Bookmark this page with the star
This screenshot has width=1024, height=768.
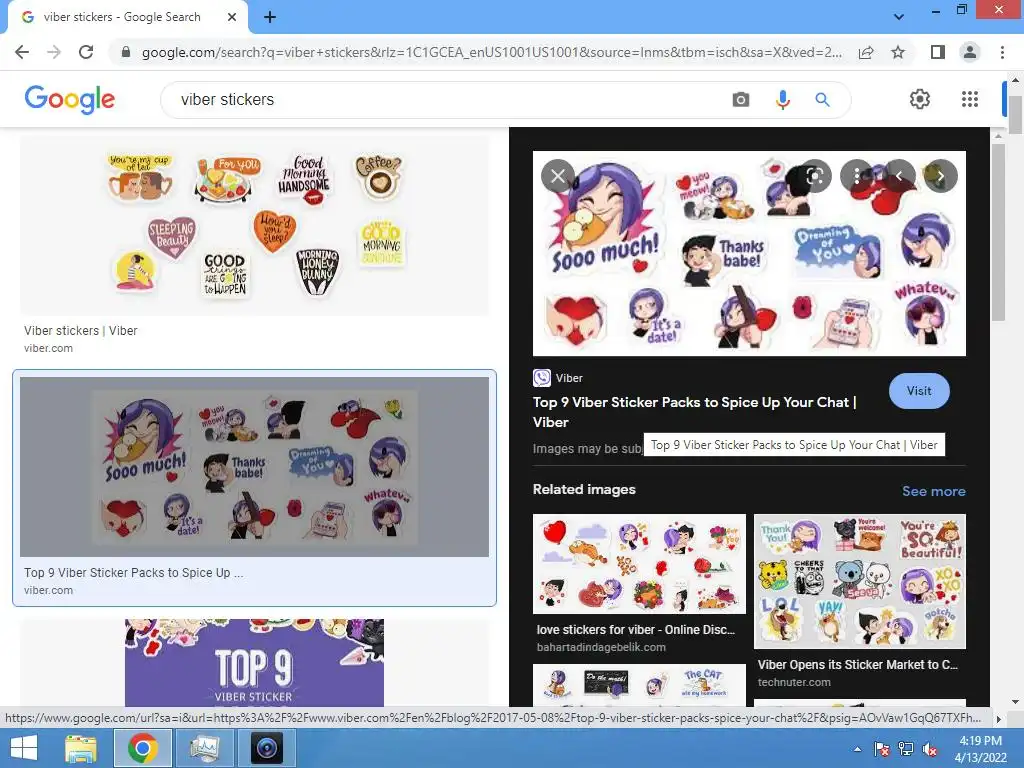coord(899,52)
